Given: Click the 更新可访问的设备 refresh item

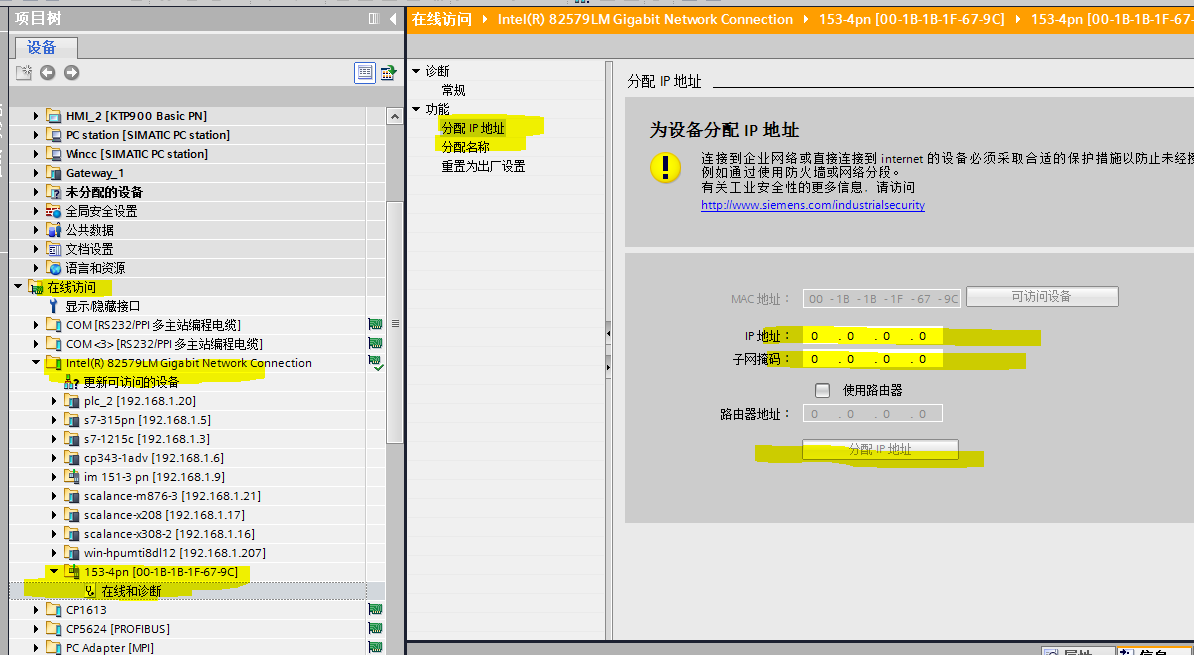Looking at the screenshot, I should click(130, 382).
